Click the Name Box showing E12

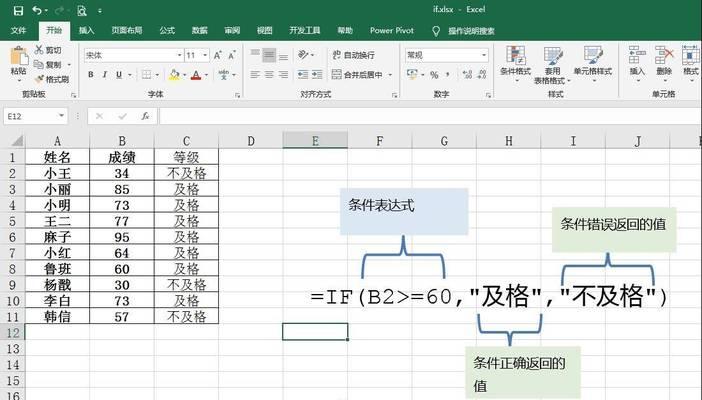[x=35, y=116]
